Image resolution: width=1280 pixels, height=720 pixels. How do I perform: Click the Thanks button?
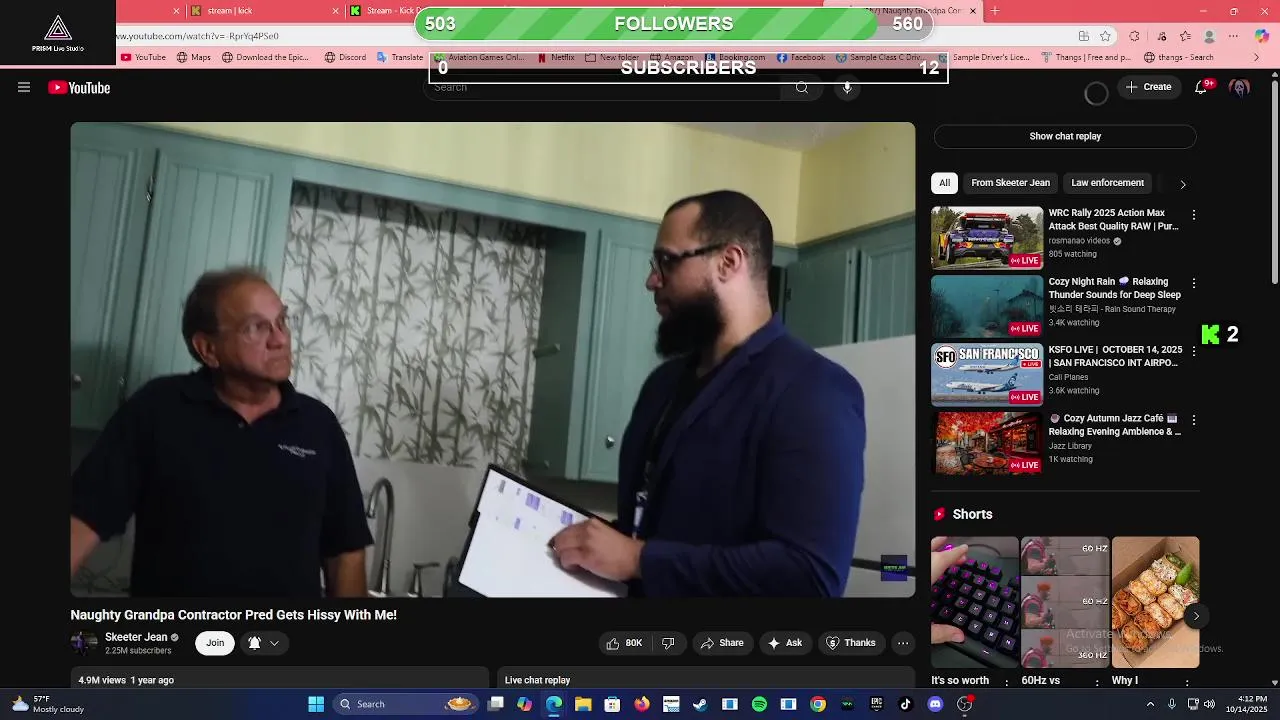coord(851,643)
